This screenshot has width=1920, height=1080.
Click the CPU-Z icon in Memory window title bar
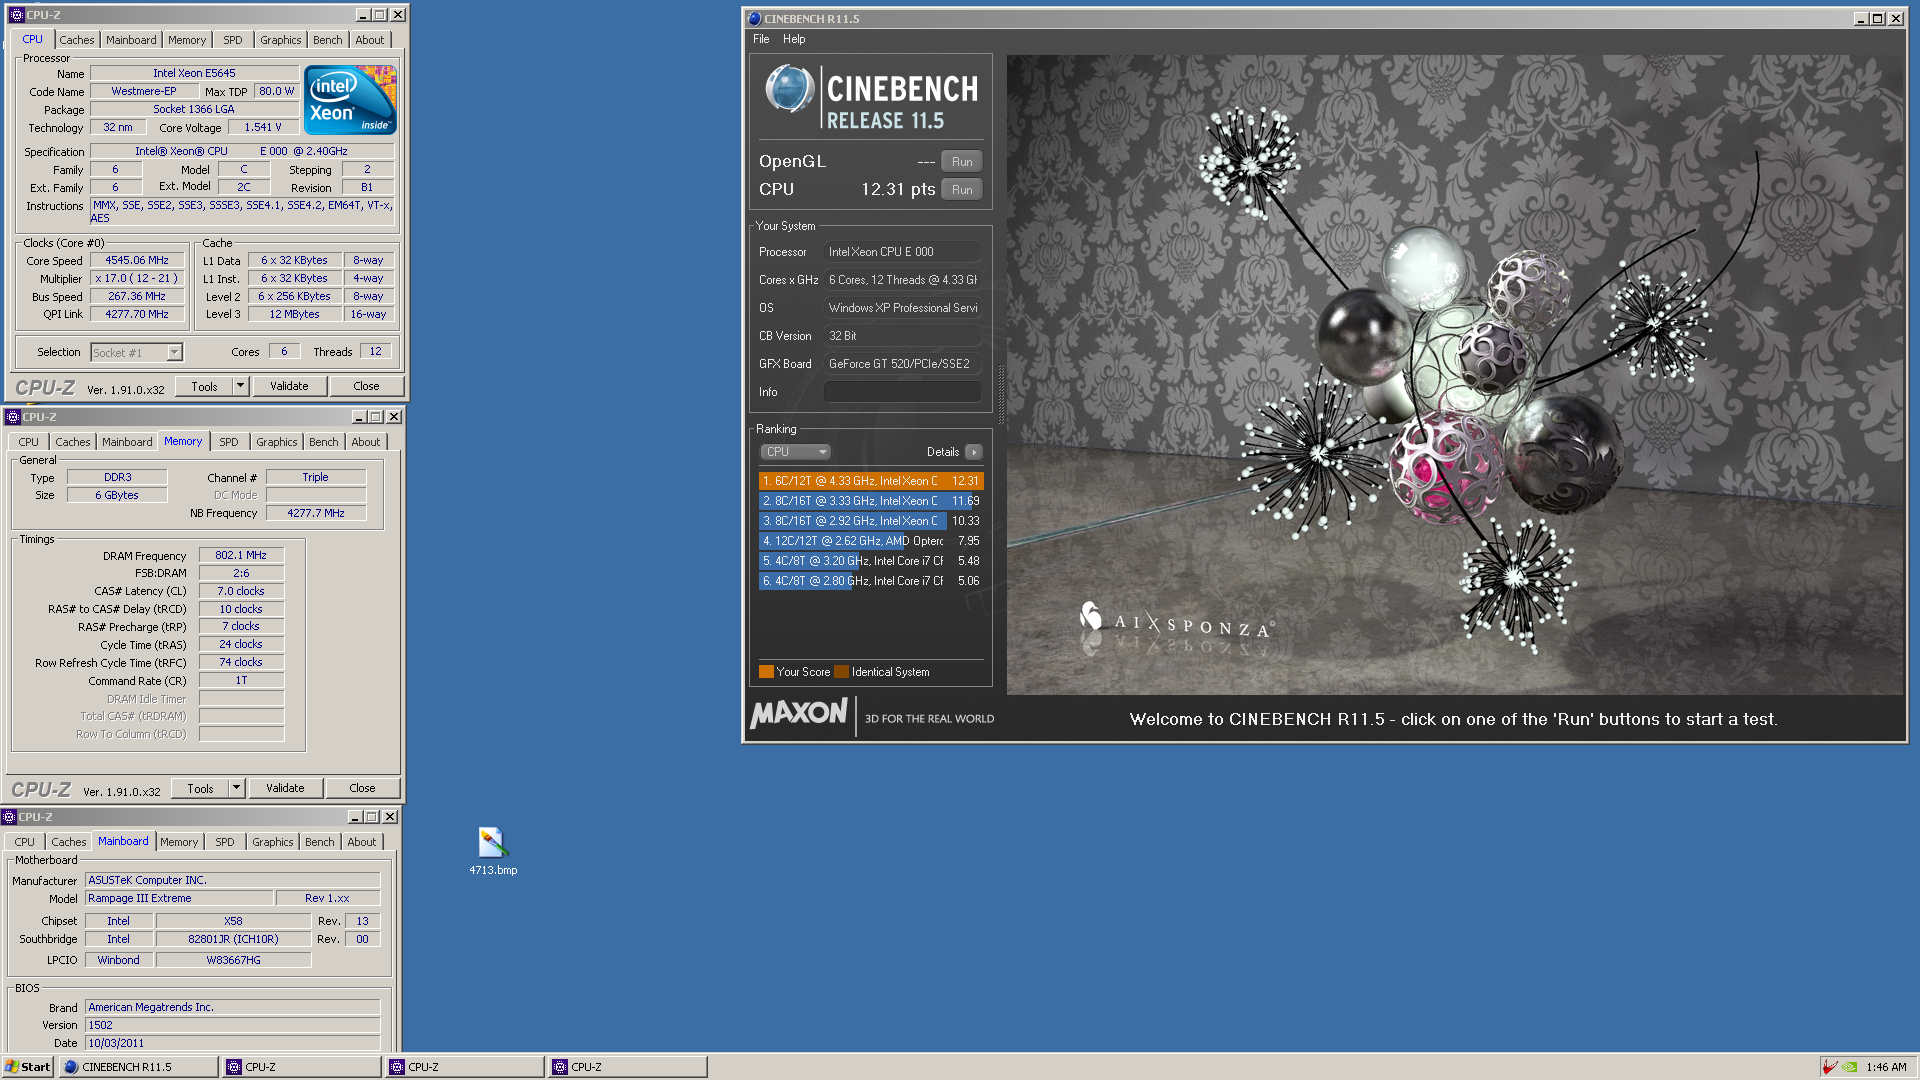12,417
